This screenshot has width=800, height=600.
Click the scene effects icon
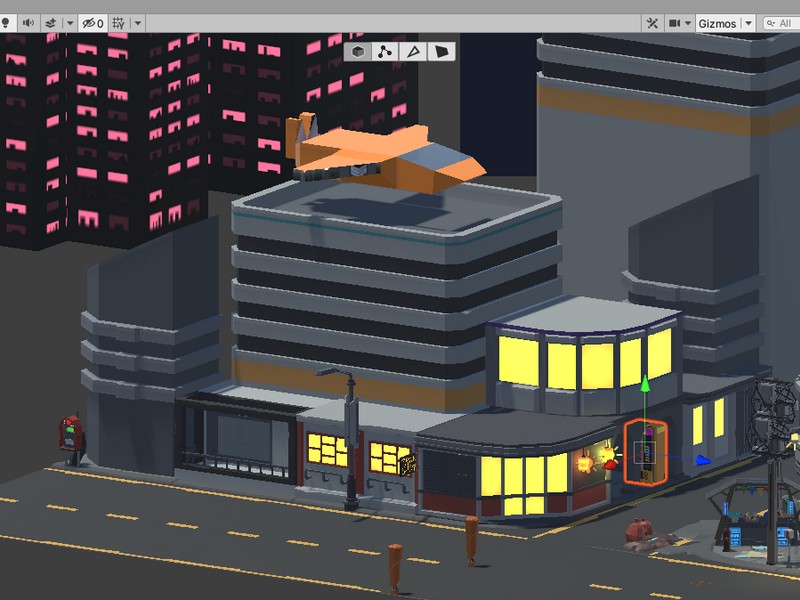[x=51, y=22]
